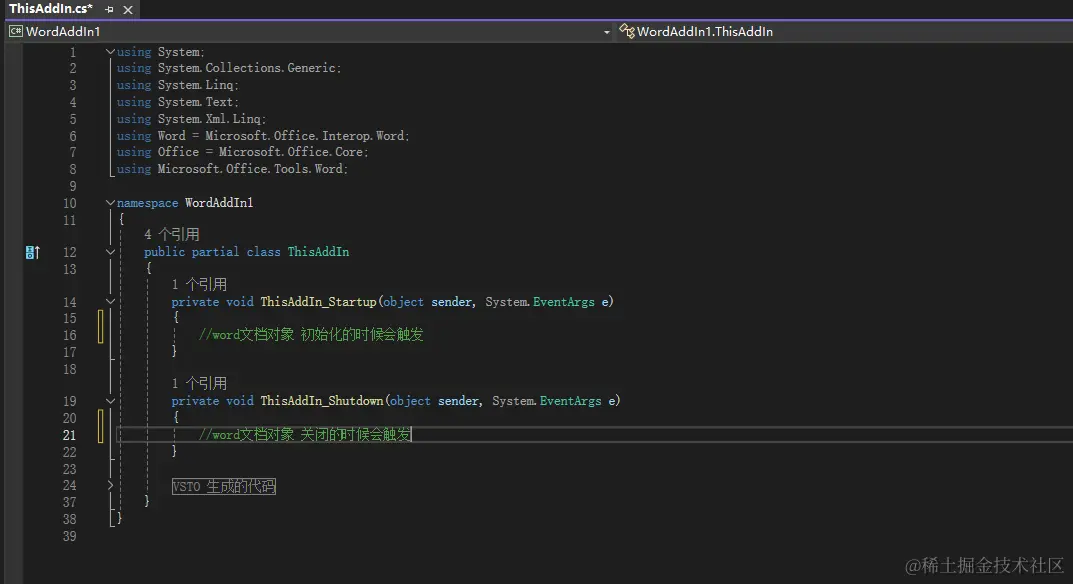Click 'Microsoft.Office.Core' on line 7

292,152
